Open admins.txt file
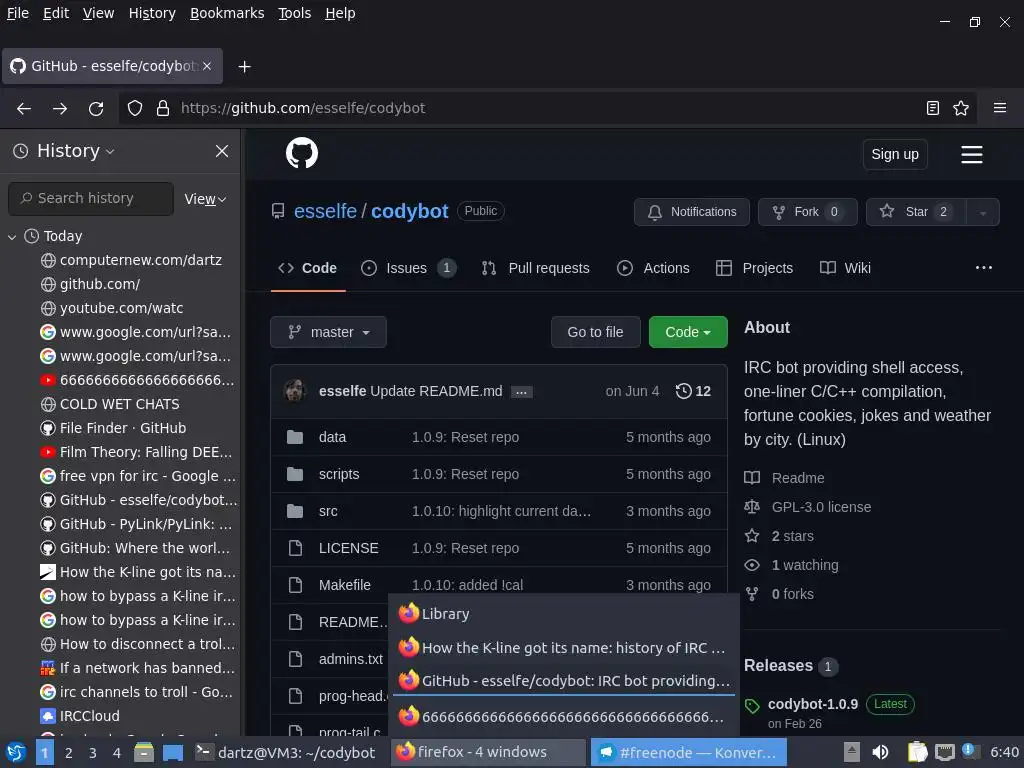The width and height of the screenshot is (1024, 768). pos(351,660)
